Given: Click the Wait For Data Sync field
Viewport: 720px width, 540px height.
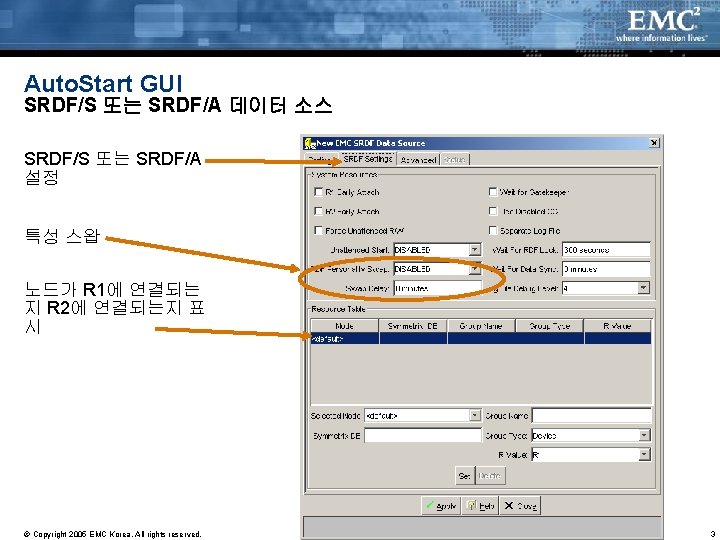Looking at the screenshot, I should point(606,269).
